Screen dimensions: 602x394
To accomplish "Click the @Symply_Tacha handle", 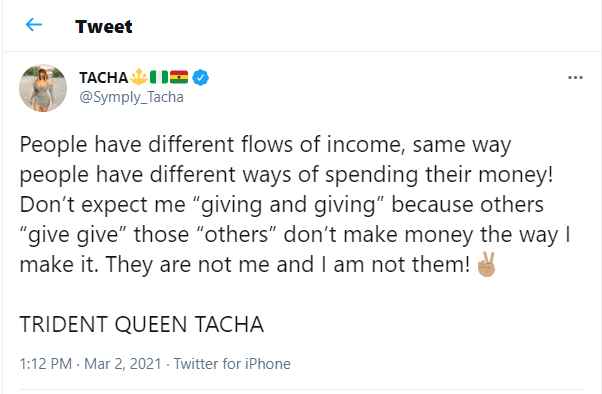I will pyautogui.click(x=131, y=97).
